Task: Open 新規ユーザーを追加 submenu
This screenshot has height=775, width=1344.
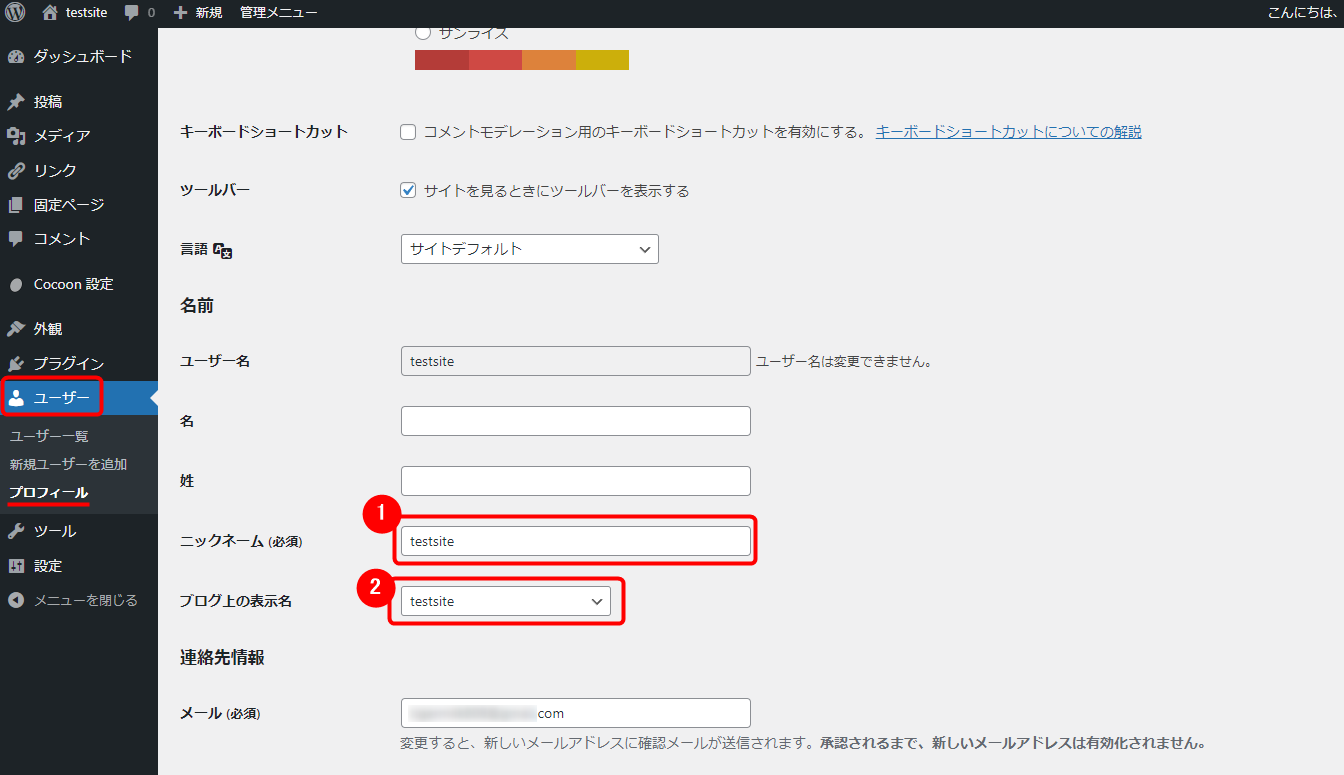Action: click(x=68, y=464)
